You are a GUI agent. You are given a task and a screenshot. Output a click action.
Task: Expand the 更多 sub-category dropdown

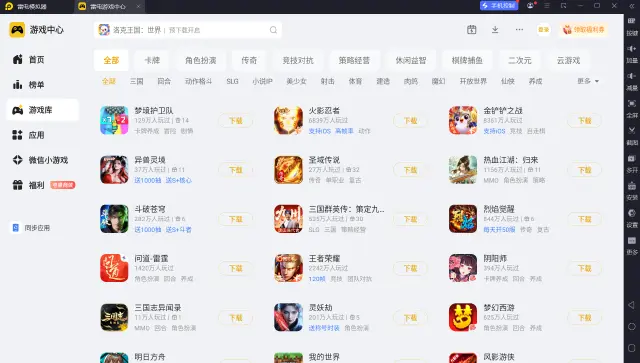pyautogui.click(x=588, y=81)
